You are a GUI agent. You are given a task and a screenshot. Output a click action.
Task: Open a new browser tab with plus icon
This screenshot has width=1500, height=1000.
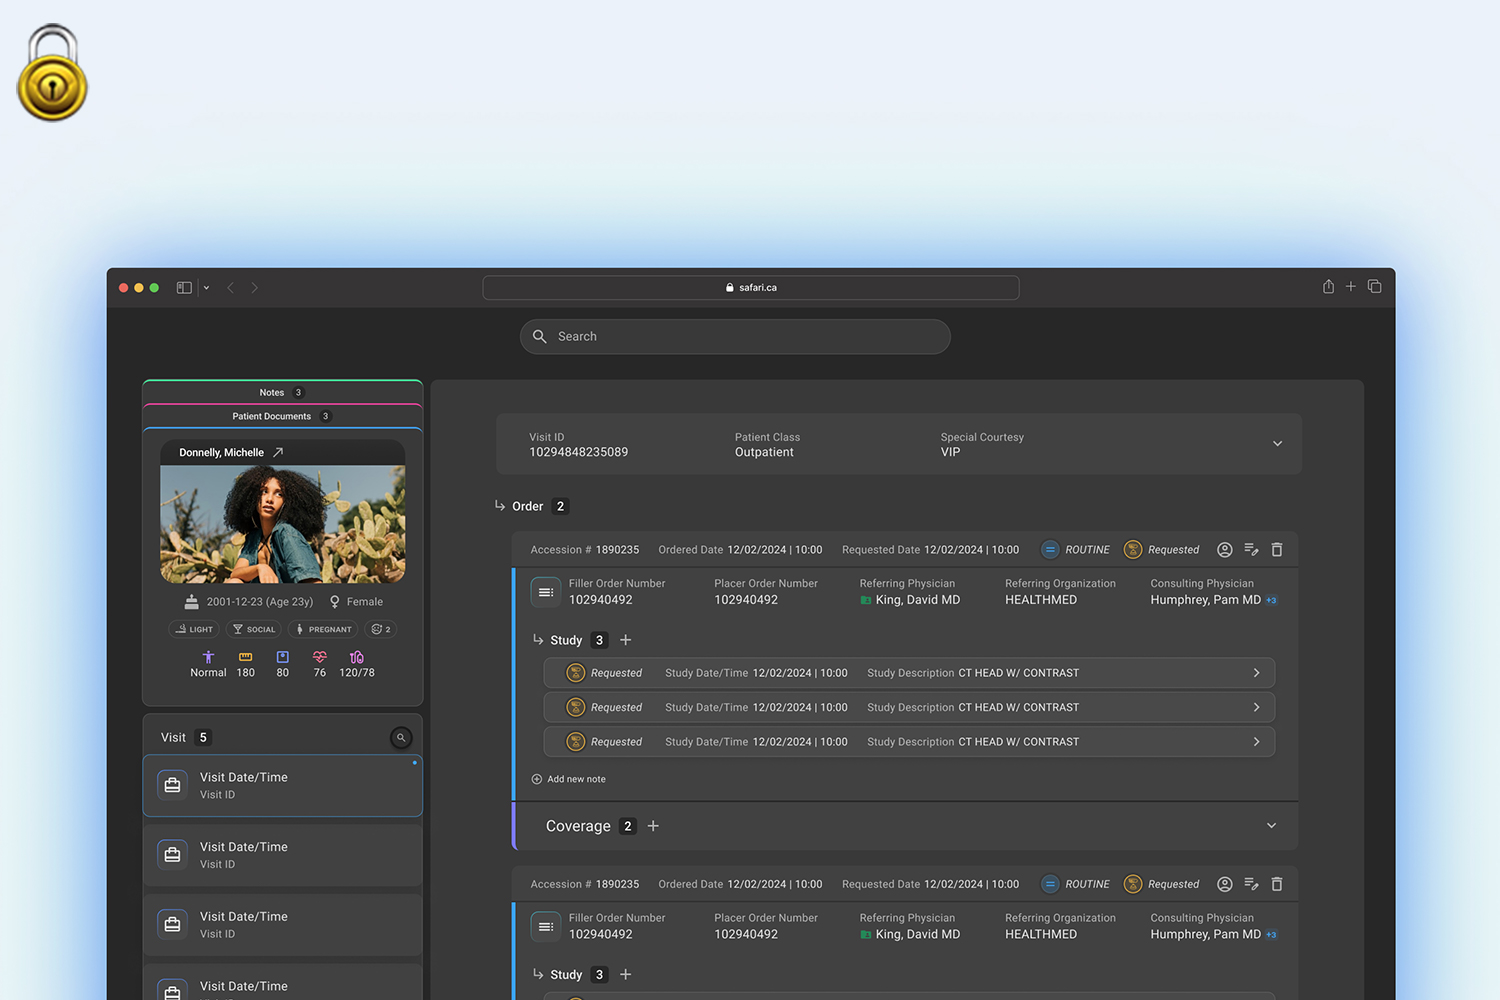coord(1351,287)
